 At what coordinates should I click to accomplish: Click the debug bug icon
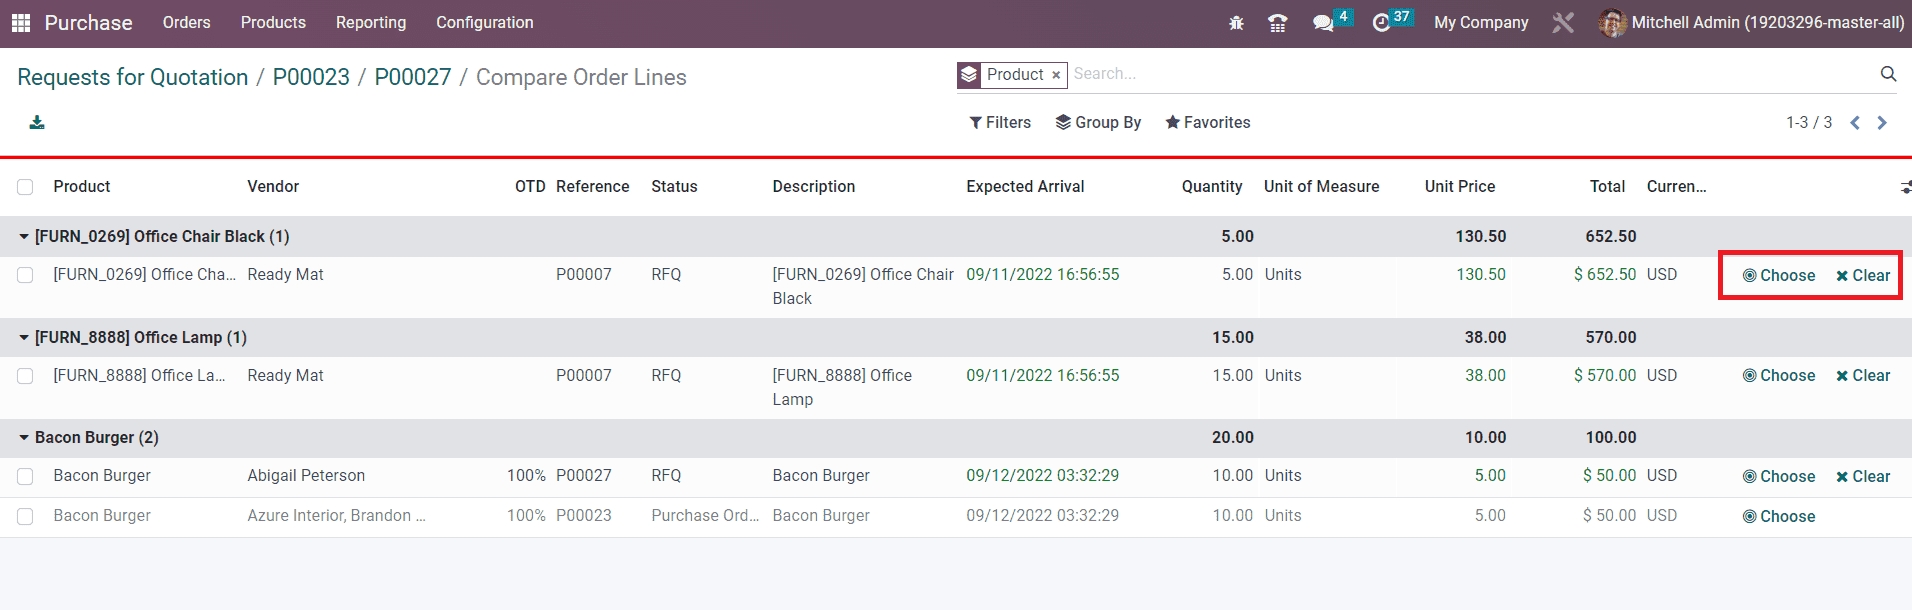click(1236, 23)
